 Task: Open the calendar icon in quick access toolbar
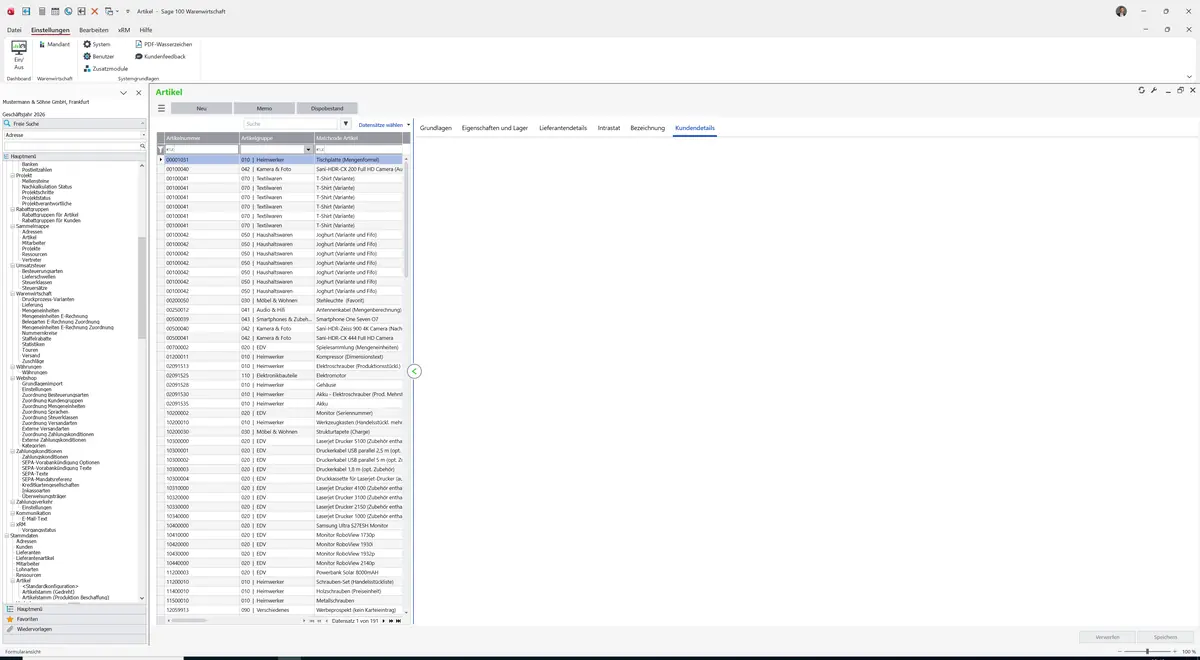click(55, 11)
